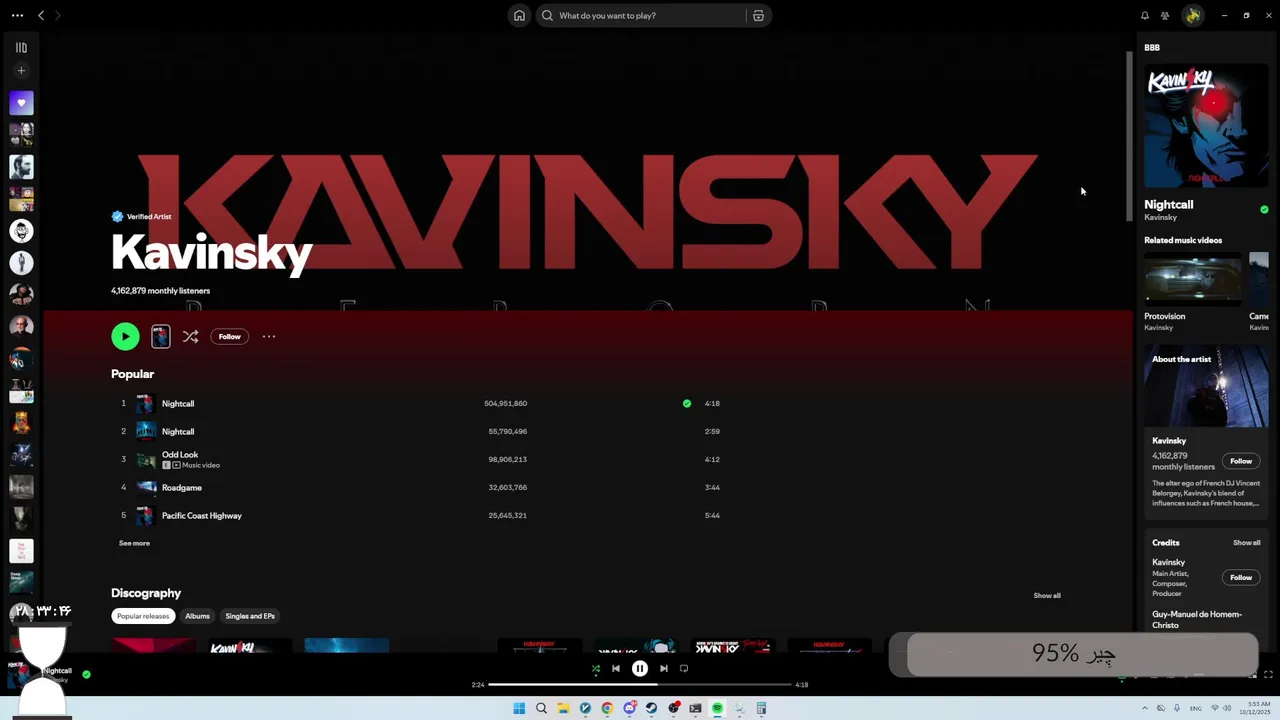Open Calculator from the taskbar
1280x720 pixels.
coord(761,708)
